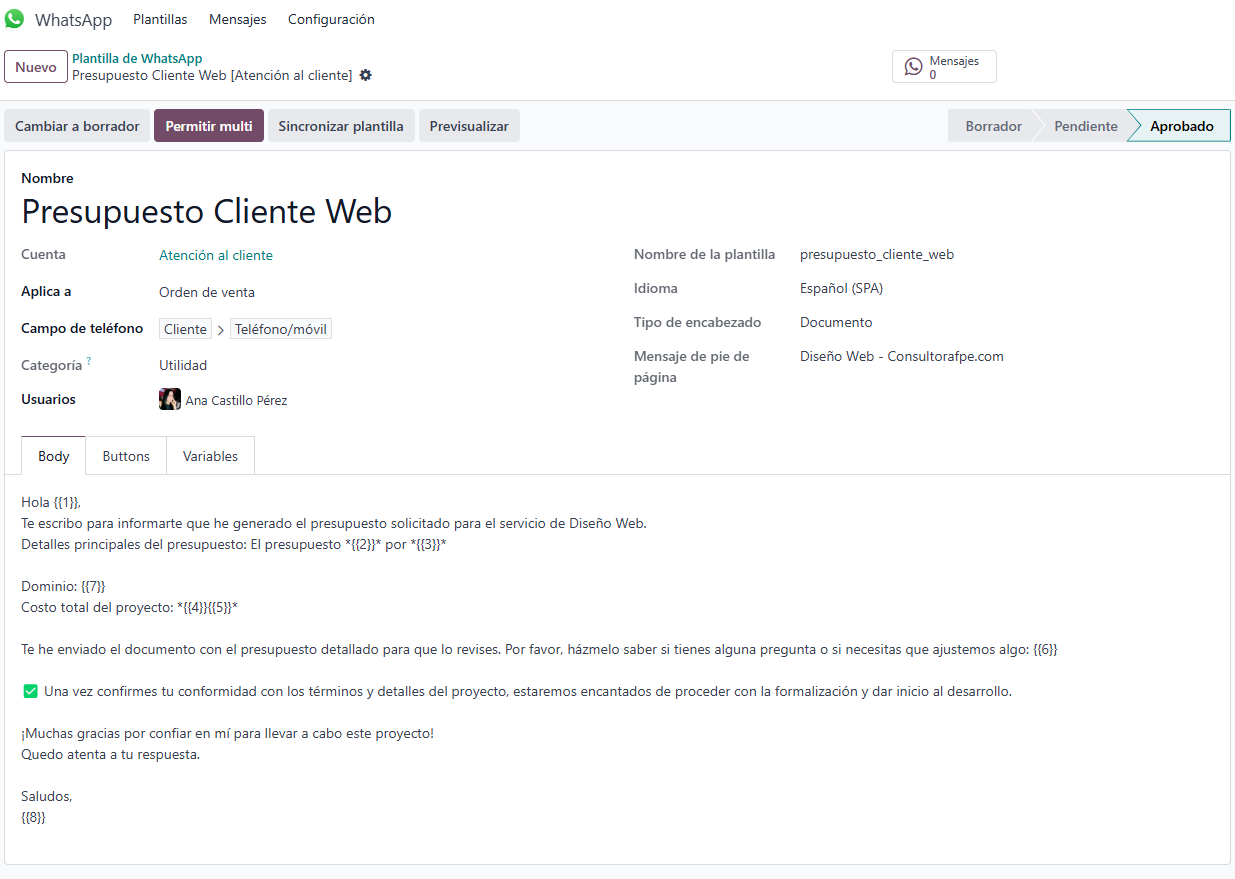The image size is (1235, 879).
Task: Click the presupuesto_cliente_web template name field
Action: 877,254
